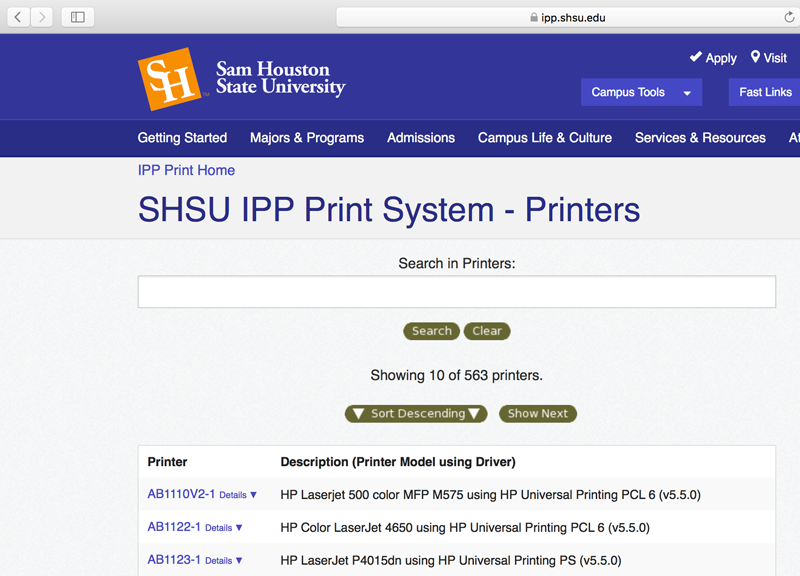The width and height of the screenshot is (800, 576).
Task: Click the Search button
Action: tap(431, 331)
